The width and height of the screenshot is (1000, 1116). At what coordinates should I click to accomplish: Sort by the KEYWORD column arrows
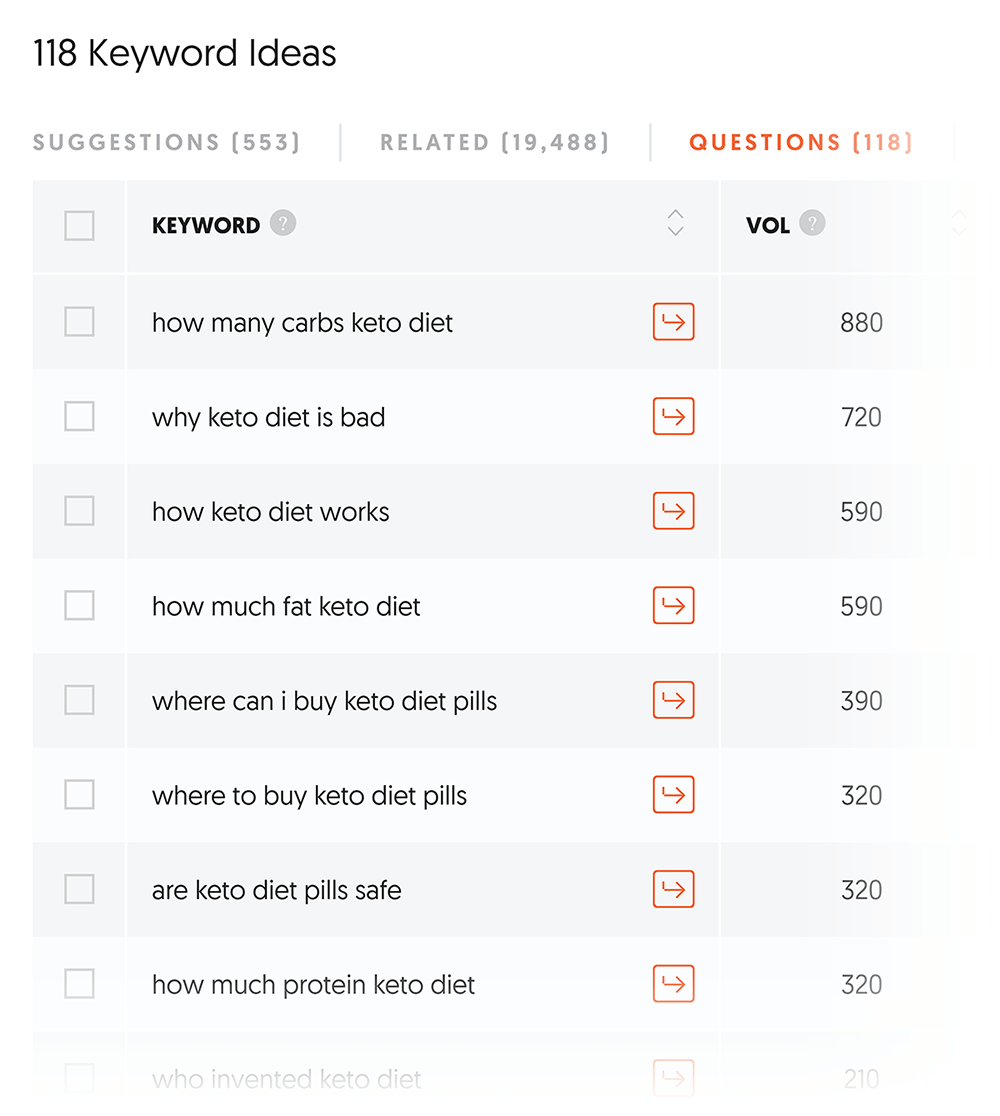pos(675,223)
